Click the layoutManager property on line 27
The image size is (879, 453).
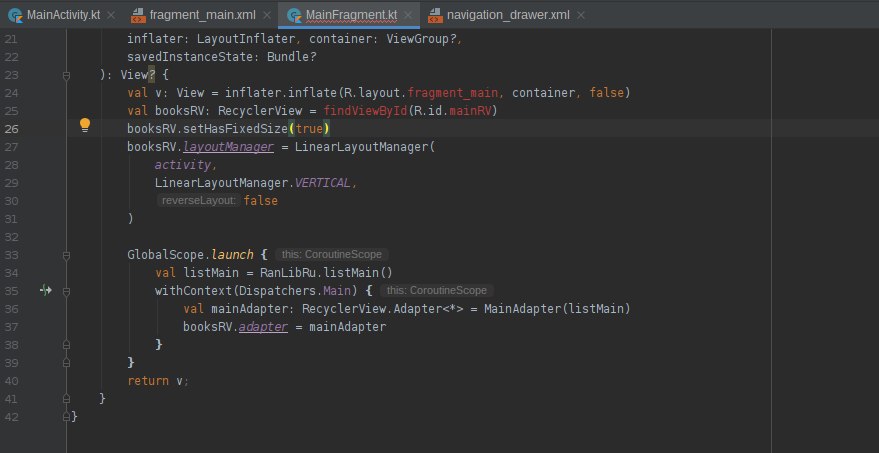[x=229, y=147]
